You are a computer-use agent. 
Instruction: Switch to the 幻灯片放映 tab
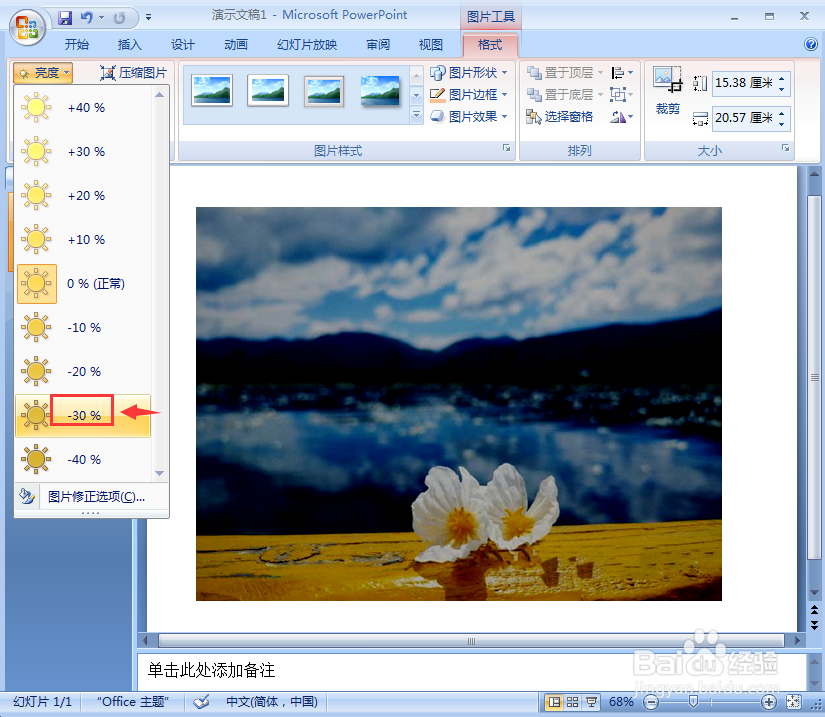[x=307, y=45]
